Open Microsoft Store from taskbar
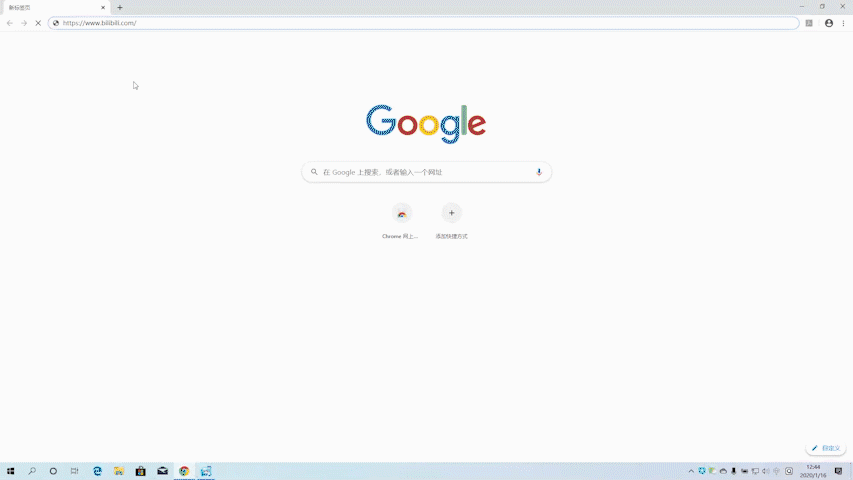The image size is (853, 480). click(140, 471)
